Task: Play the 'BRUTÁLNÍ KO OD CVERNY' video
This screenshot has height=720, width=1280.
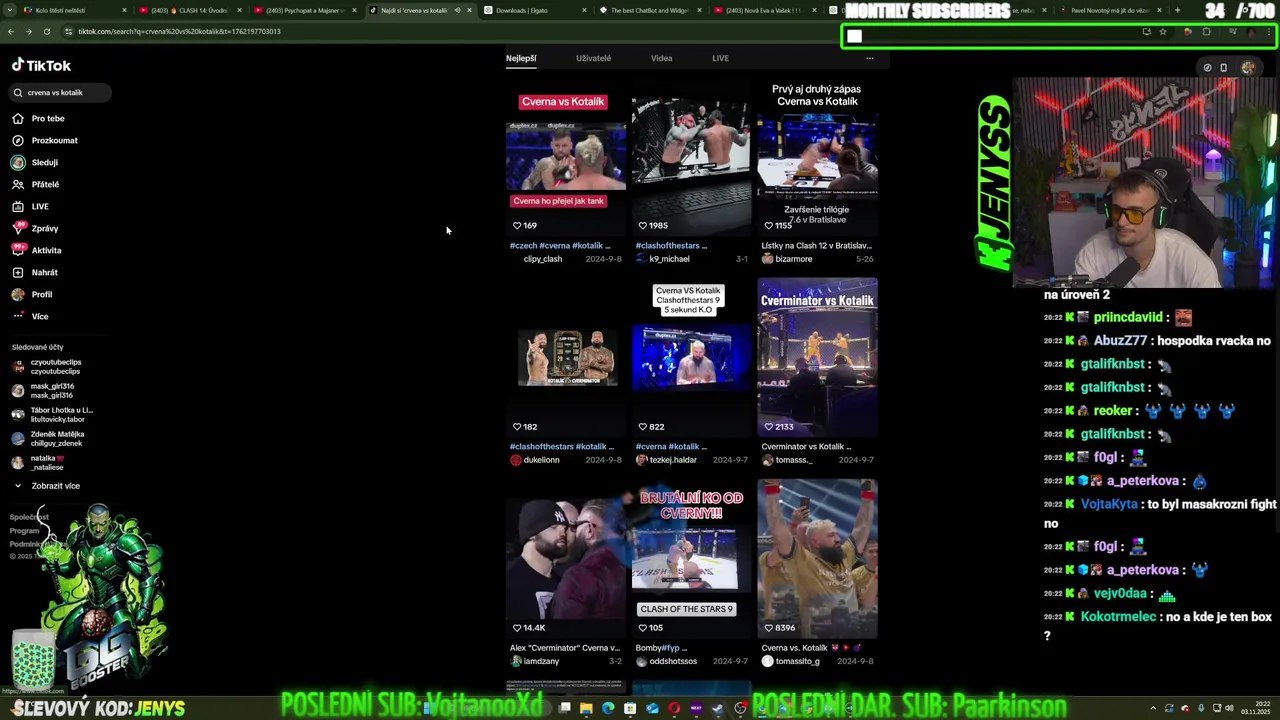Action: (x=691, y=560)
